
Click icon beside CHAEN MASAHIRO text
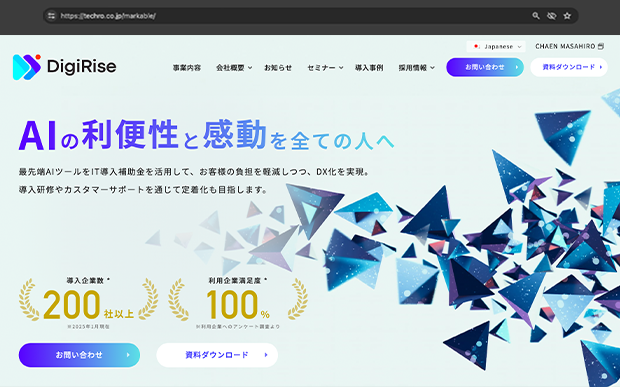pyautogui.click(x=601, y=46)
